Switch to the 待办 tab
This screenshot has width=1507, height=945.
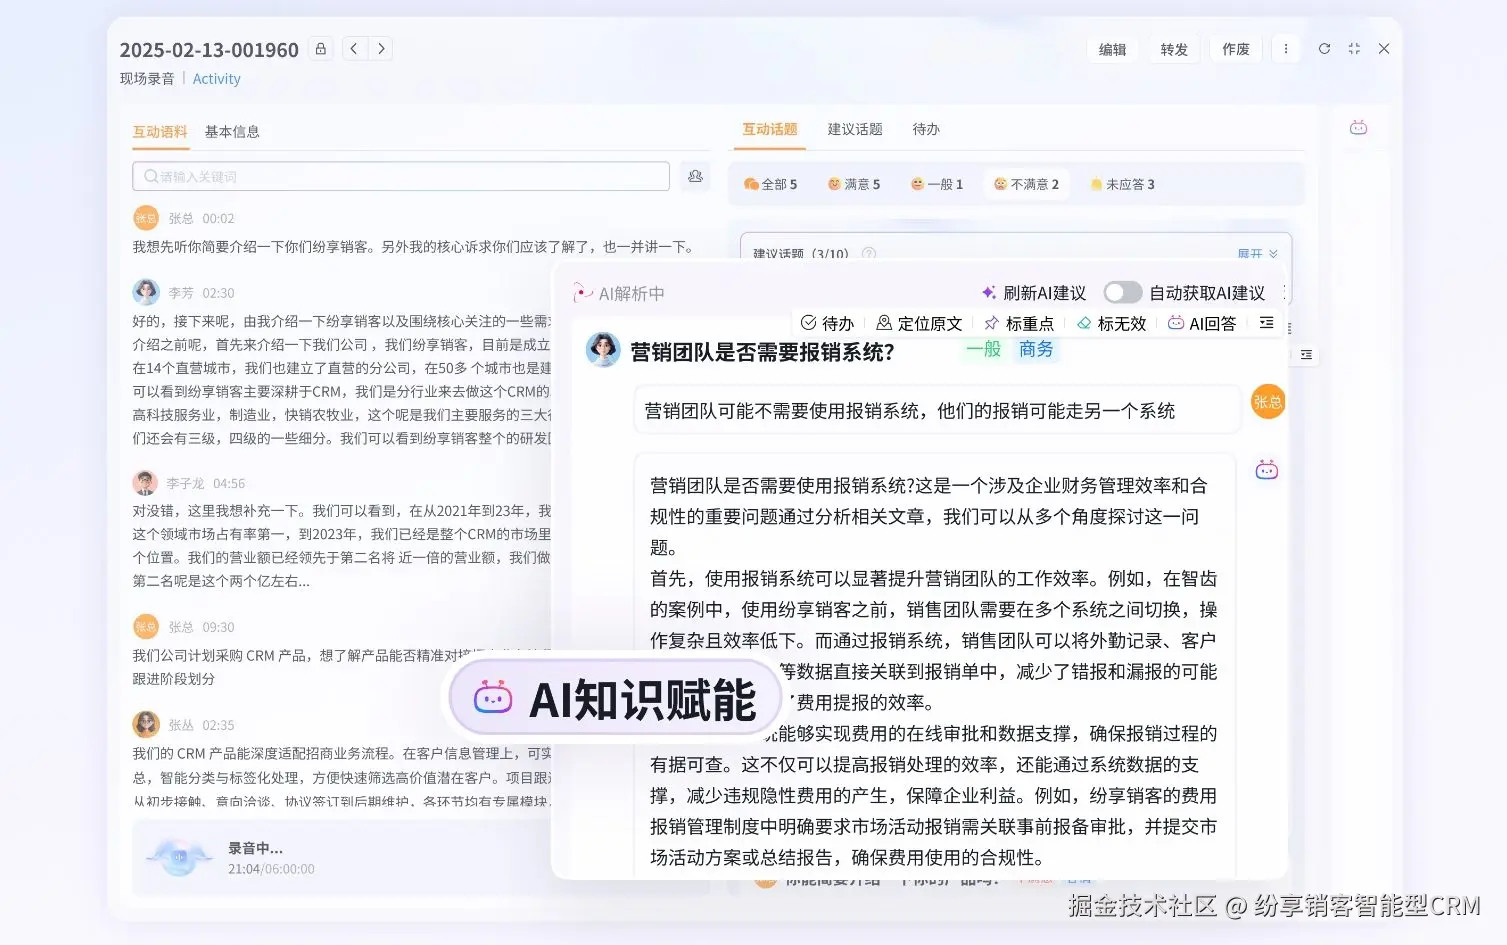coord(926,129)
